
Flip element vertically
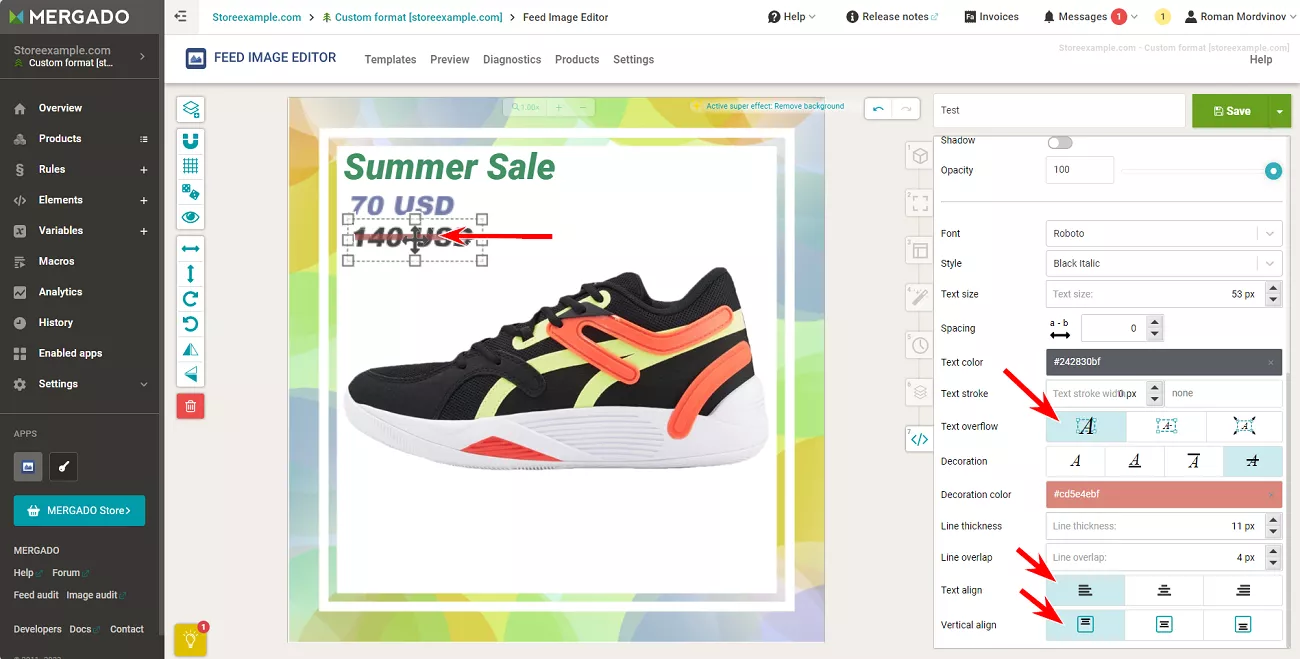click(x=190, y=374)
